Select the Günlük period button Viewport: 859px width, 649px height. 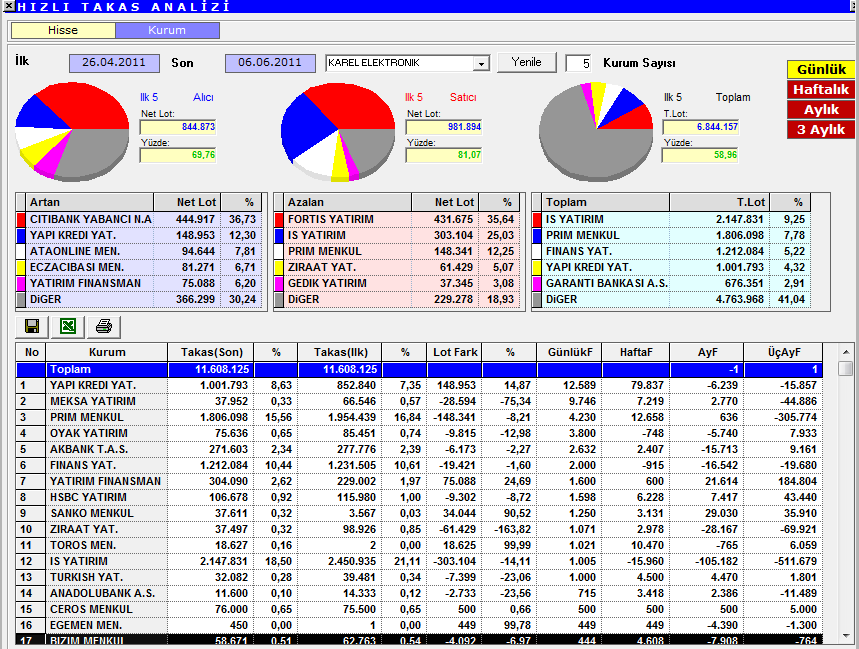(821, 70)
